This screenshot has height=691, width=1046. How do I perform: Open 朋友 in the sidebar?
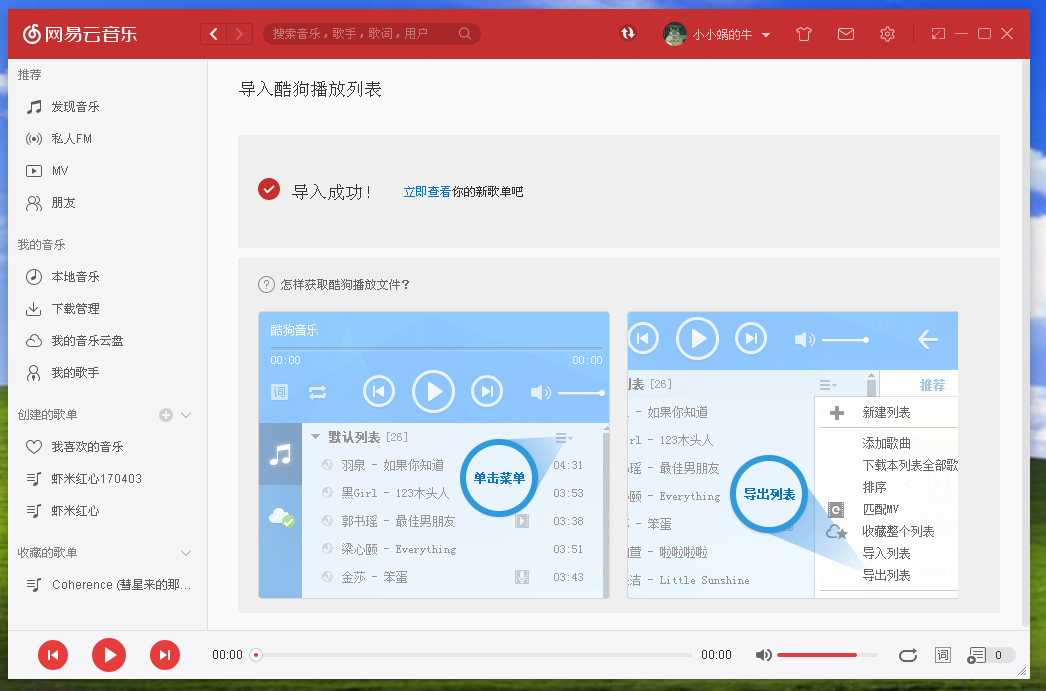coord(107,203)
